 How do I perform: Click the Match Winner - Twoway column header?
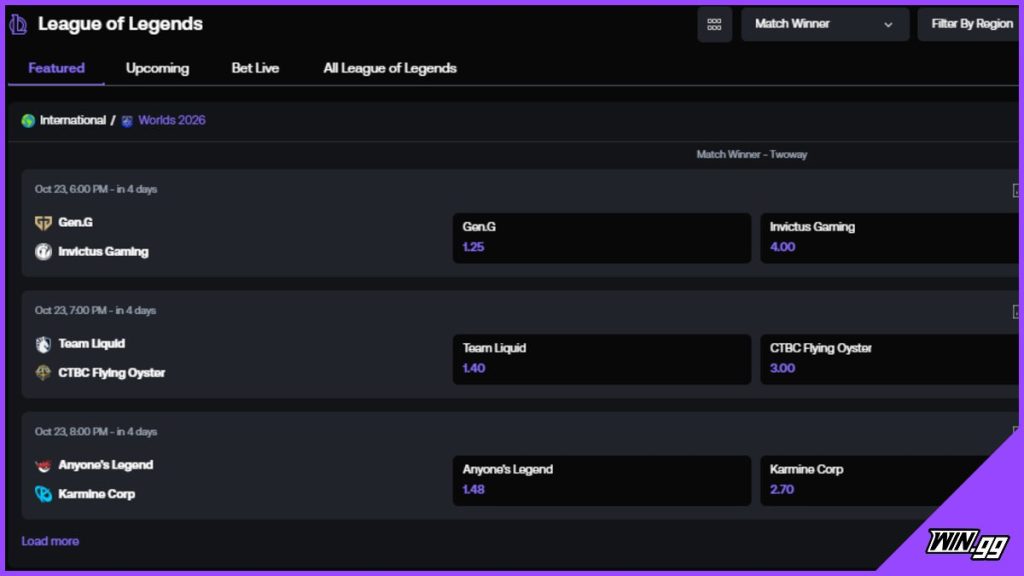tap(752, 155)
